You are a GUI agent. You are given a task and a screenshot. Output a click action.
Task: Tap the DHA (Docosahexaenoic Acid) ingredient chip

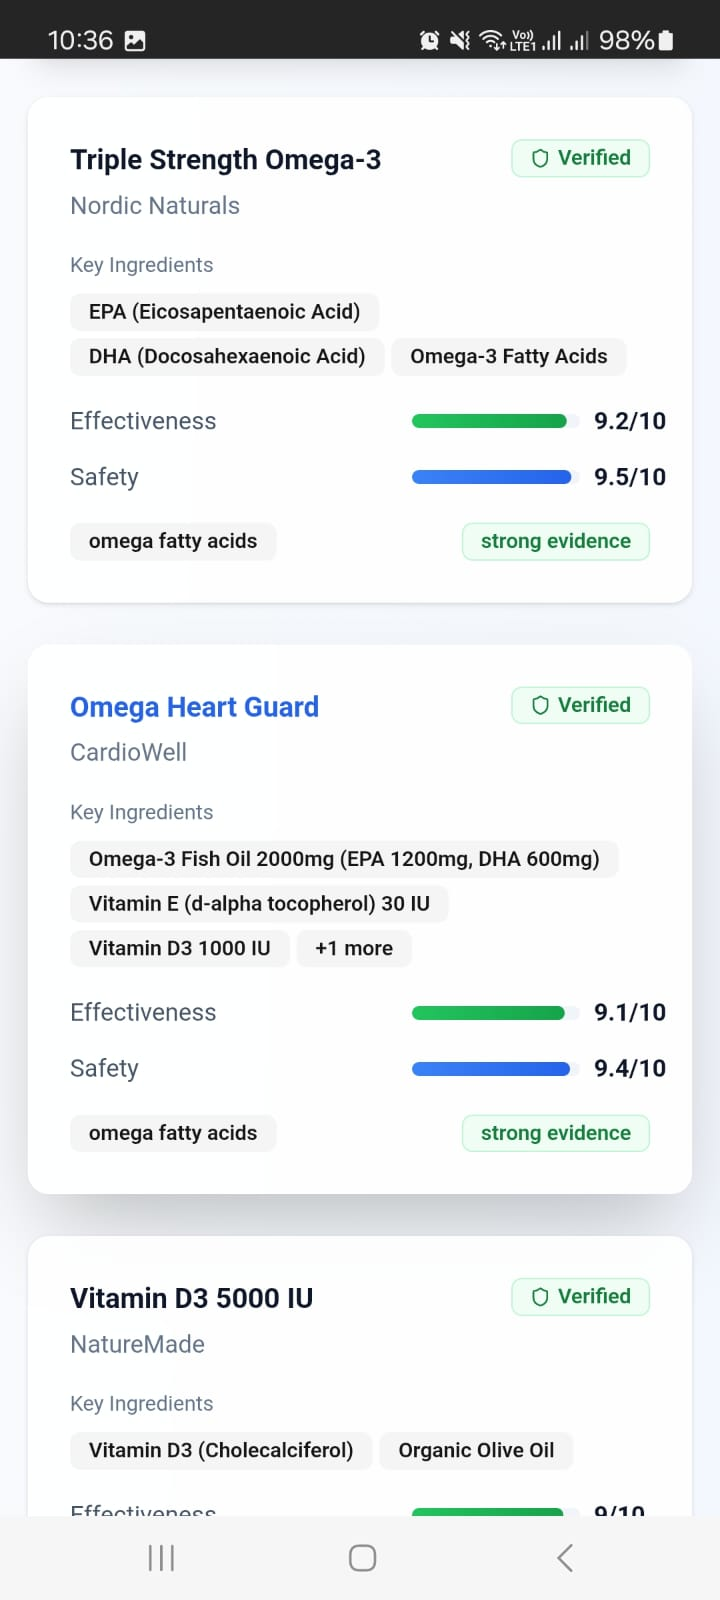tap(227, 356)
